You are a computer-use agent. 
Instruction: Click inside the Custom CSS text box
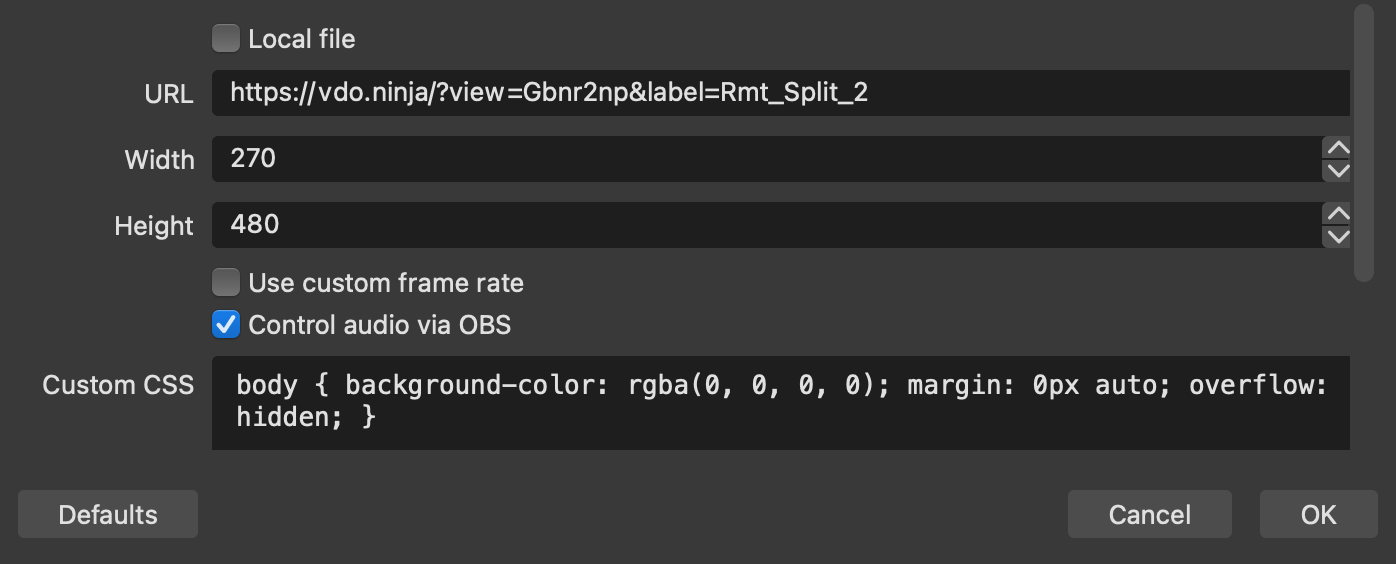tap(781, 402)
